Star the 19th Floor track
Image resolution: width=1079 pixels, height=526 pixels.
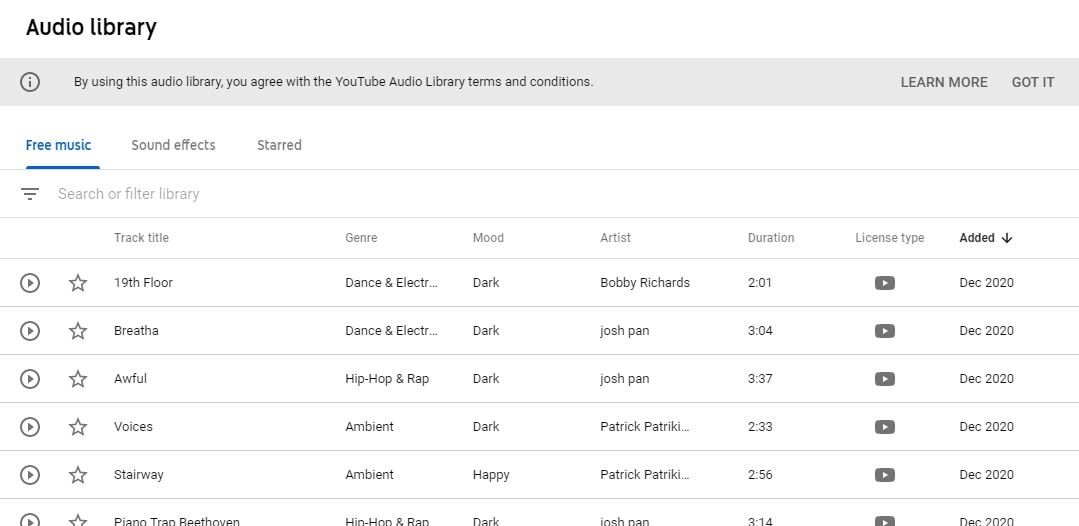click(x=78, y=283)
